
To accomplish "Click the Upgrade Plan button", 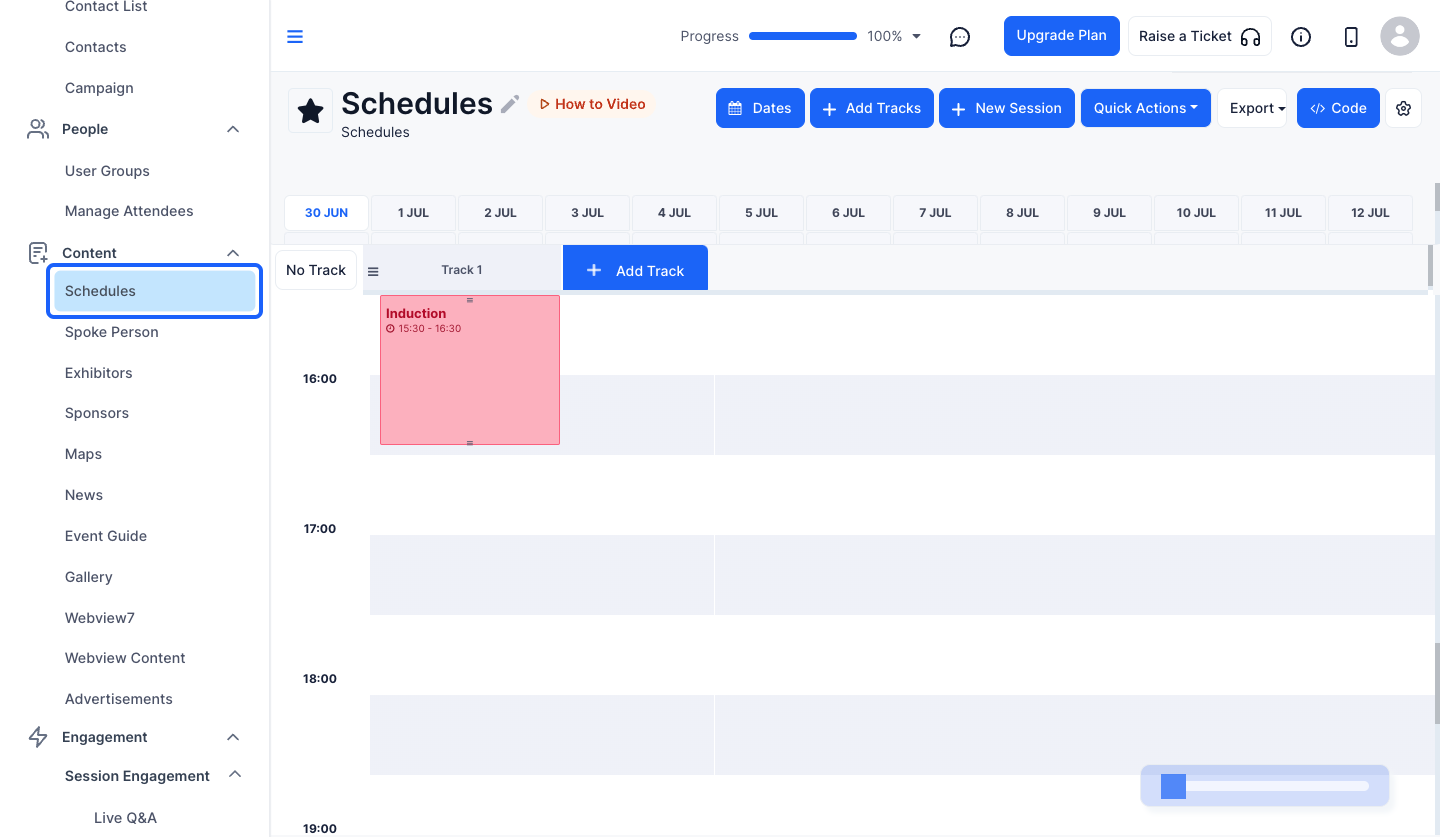I will point(1062,36).
